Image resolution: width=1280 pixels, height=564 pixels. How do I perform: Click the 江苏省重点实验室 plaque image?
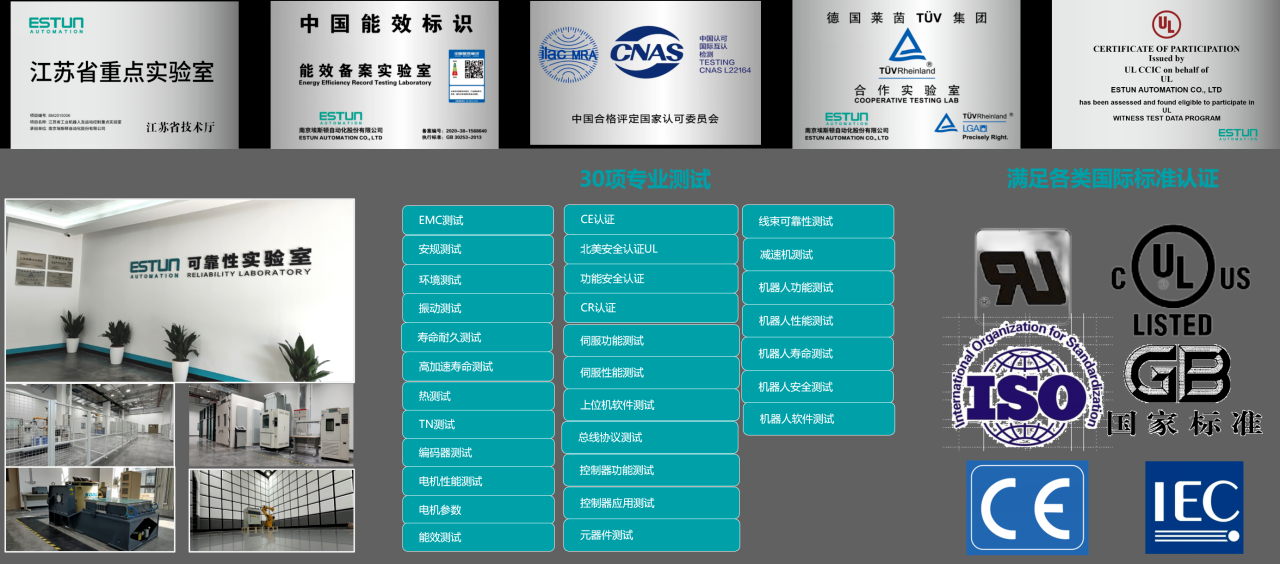point(125,74)
